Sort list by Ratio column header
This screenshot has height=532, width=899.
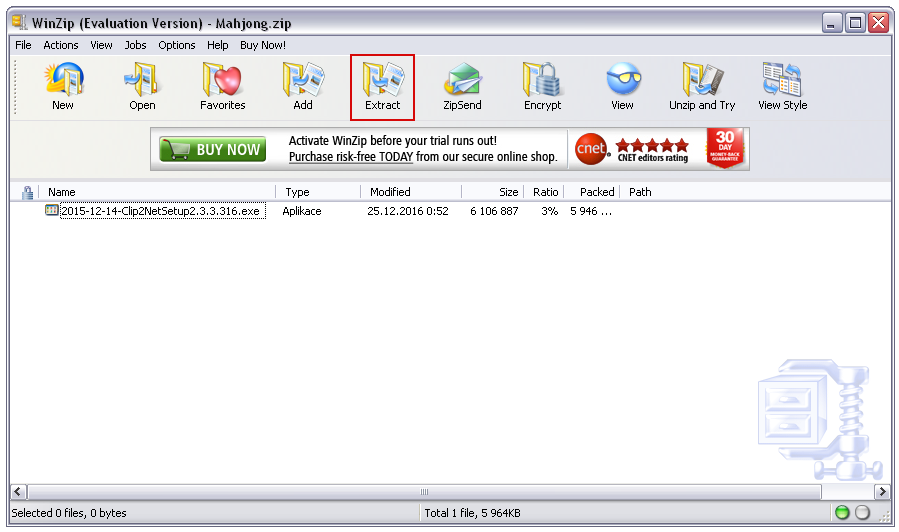coord(544,192)
